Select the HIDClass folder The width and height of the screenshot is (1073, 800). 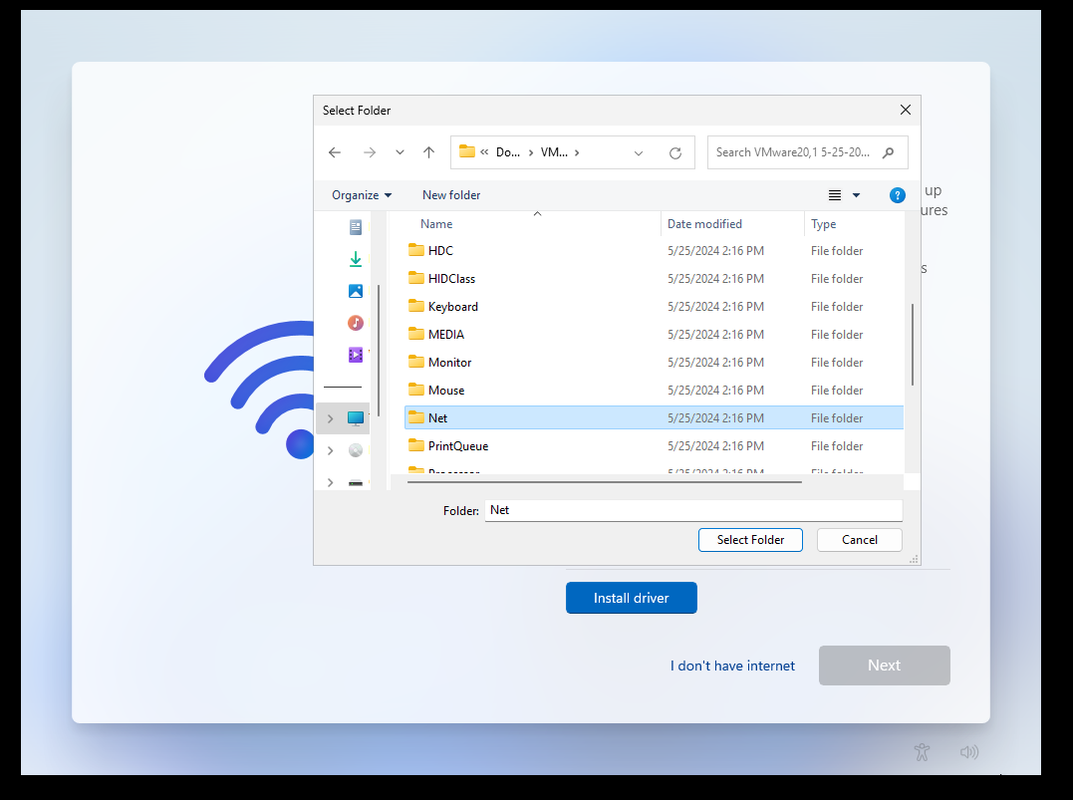tap(452, 279)
